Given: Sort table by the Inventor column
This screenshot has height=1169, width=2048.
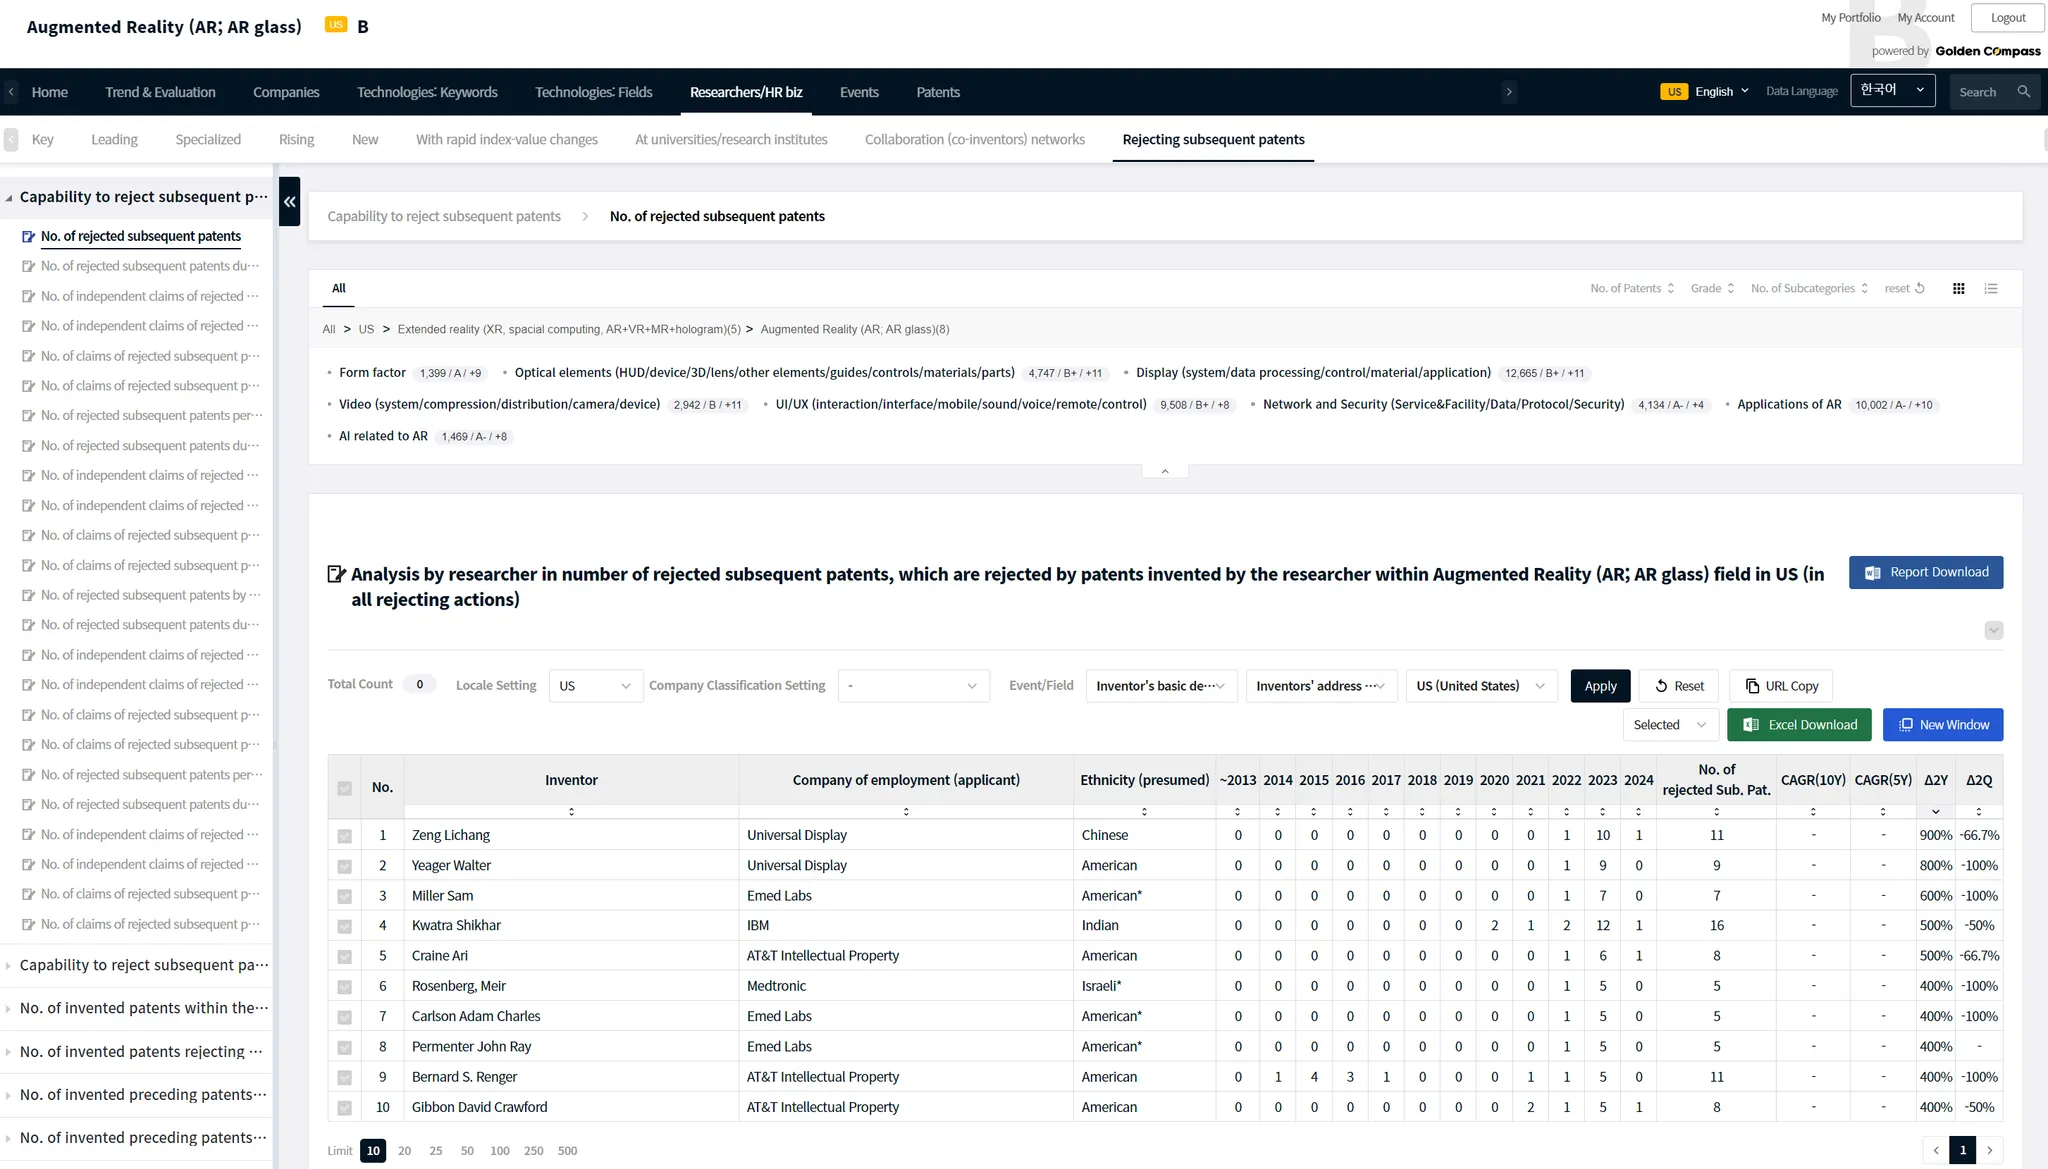Looking at the screenshot, I should (571, 812).
